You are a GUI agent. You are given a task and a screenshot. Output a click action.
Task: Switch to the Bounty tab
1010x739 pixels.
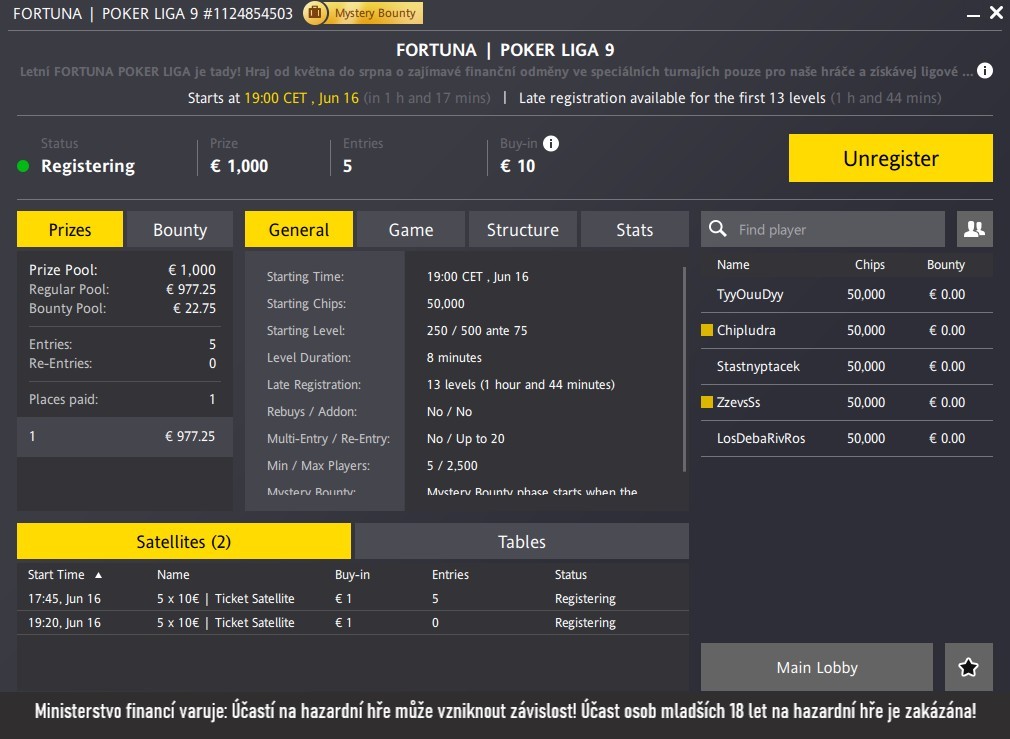[x=180, y=229]
